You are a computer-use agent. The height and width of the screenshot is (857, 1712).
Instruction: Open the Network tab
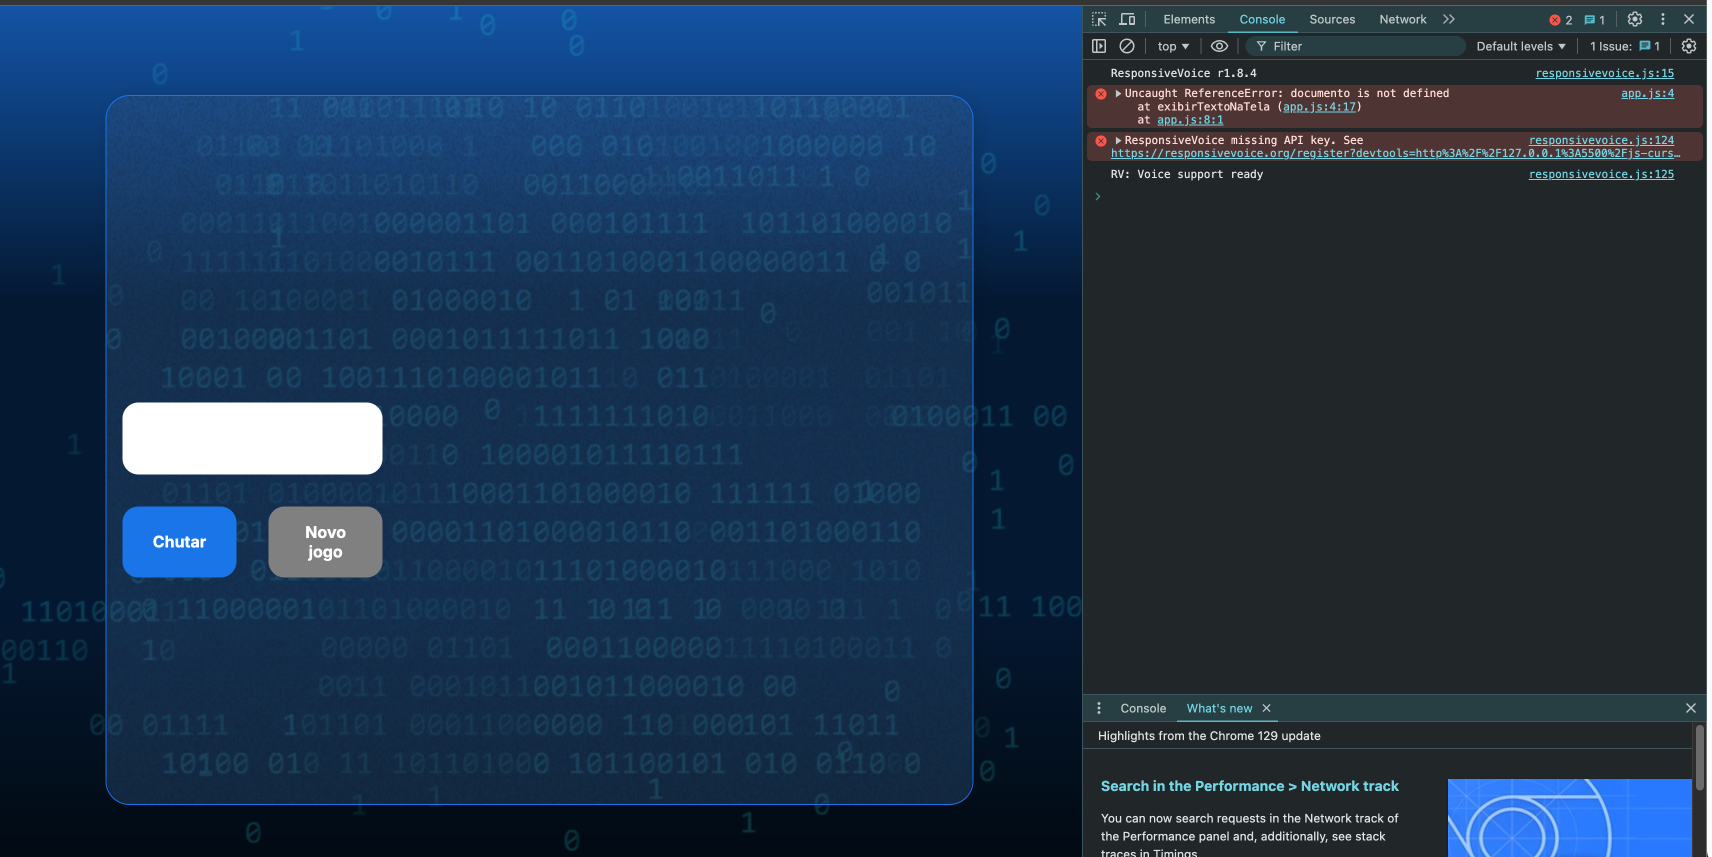[1403, 19]
